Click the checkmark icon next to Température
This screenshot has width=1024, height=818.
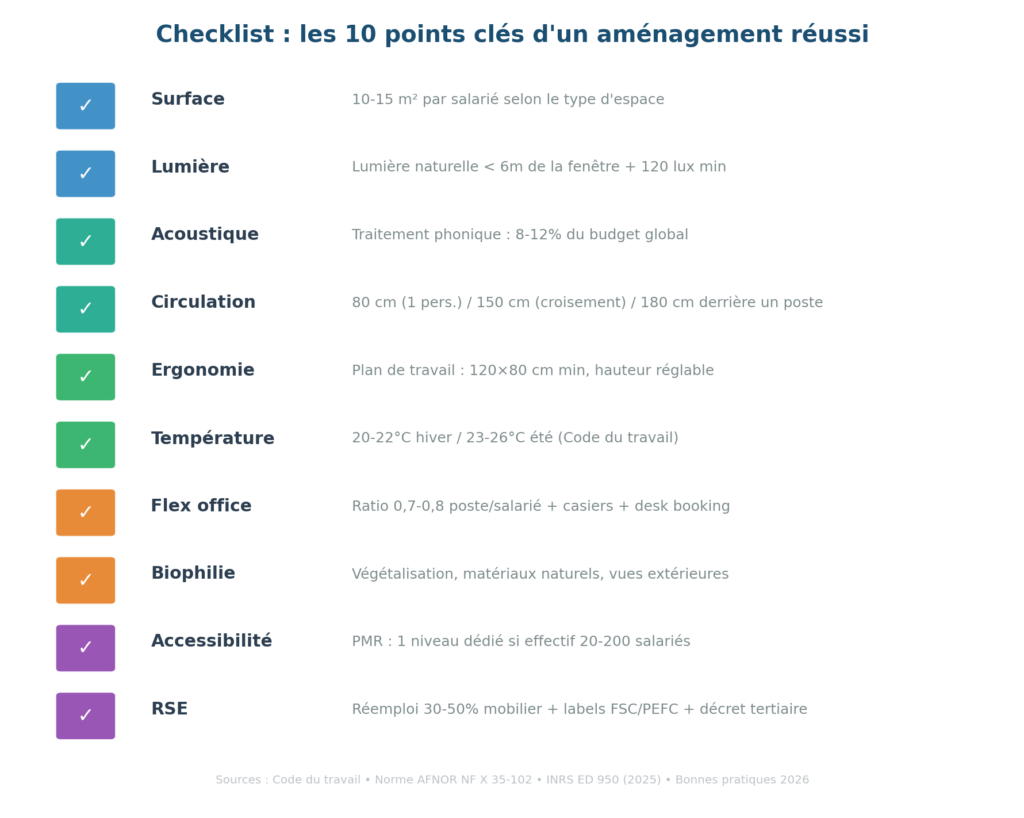pos(85,445)
